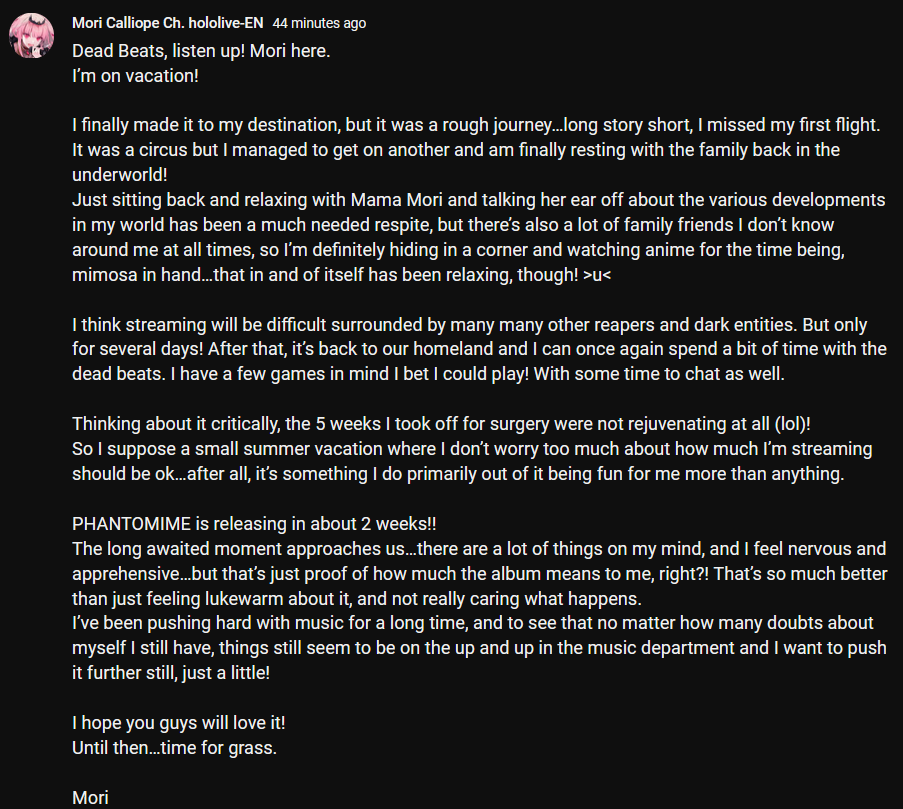Click the line starting 'I think streaming will be difficult'
The height and width of the screenshot is (809, 903).
tap(469, 325)
